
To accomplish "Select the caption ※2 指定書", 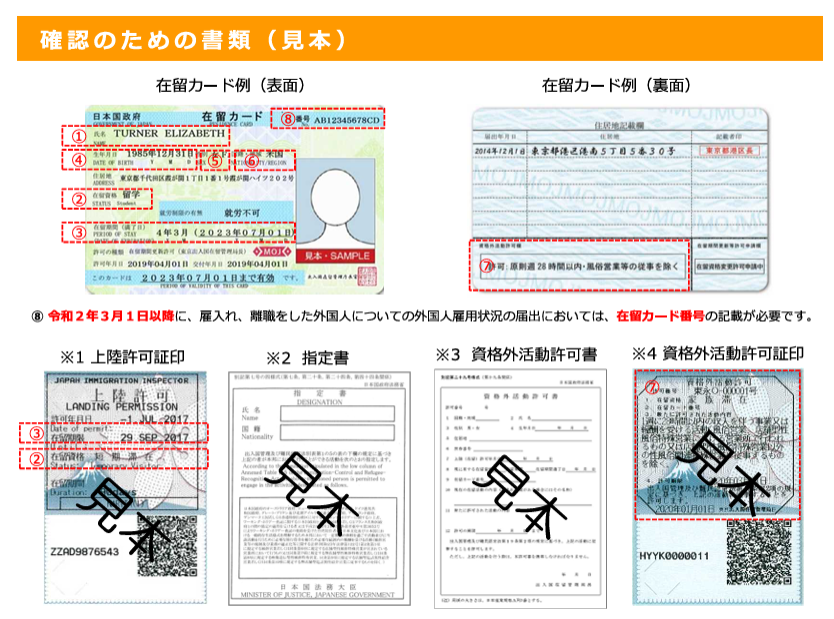I will [x=307, y=358].
